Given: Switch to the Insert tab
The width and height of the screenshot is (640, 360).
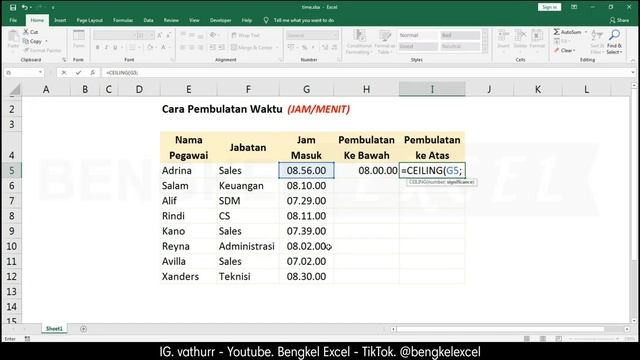Looking at the screenshot, I should point(60,20).
